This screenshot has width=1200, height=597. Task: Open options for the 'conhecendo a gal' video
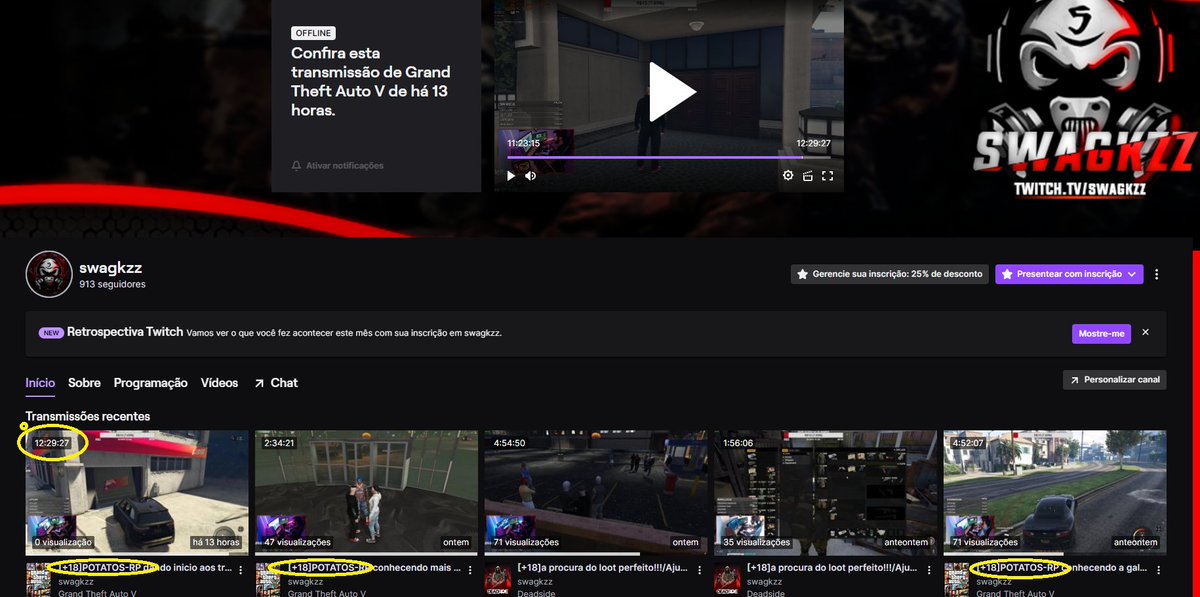pyautogui.click(x=1159, y=568)
